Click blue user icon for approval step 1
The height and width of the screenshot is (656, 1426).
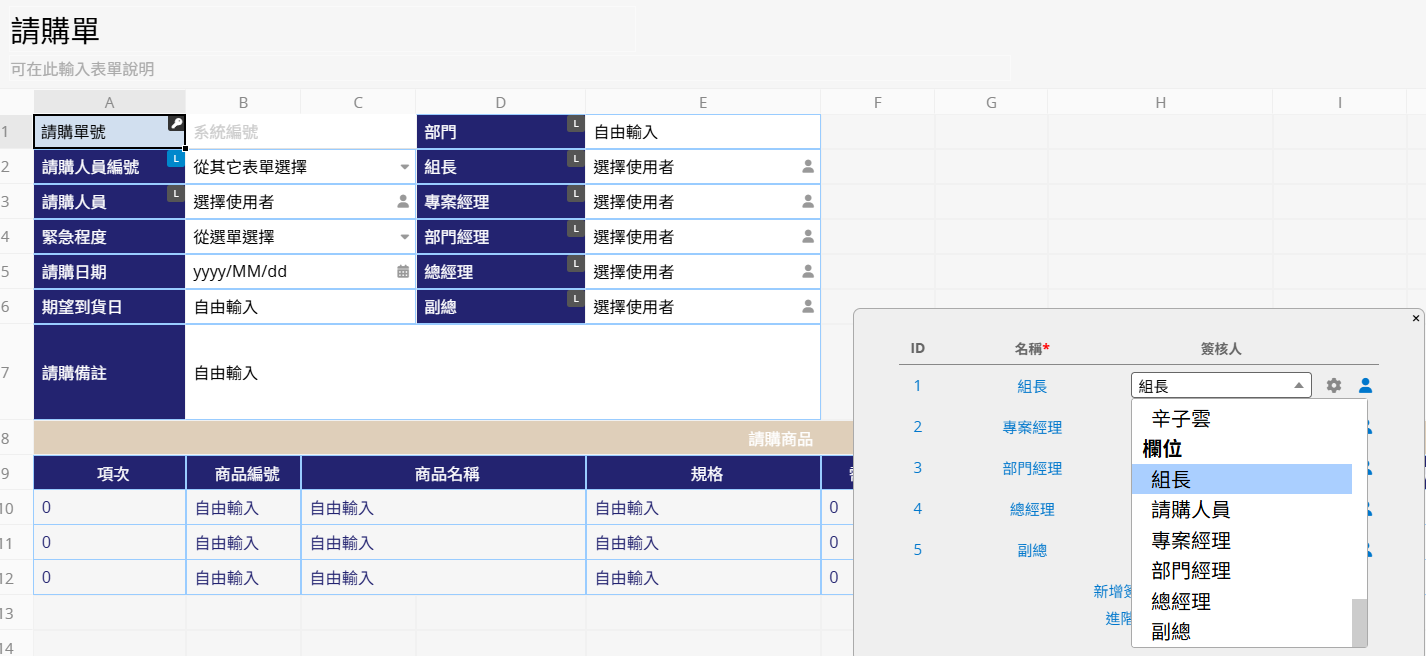point(1365,385)
